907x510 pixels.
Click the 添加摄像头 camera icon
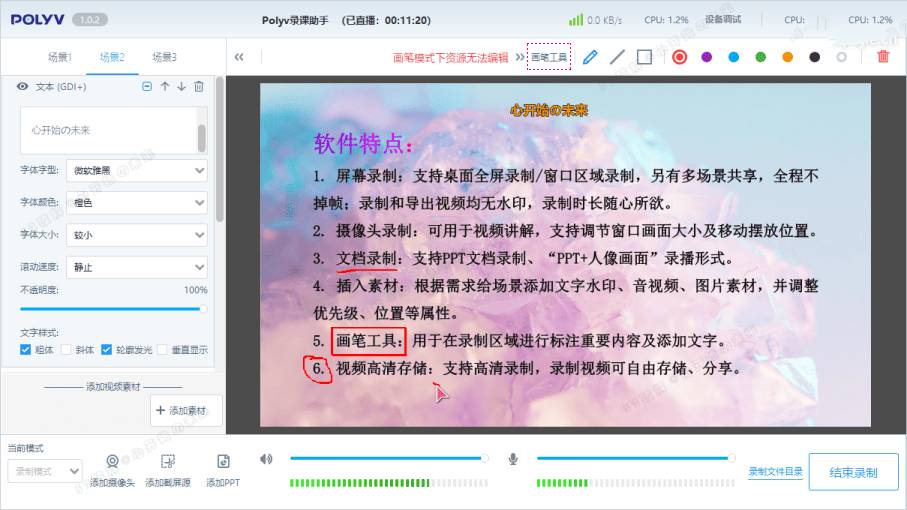pos(113,461)
